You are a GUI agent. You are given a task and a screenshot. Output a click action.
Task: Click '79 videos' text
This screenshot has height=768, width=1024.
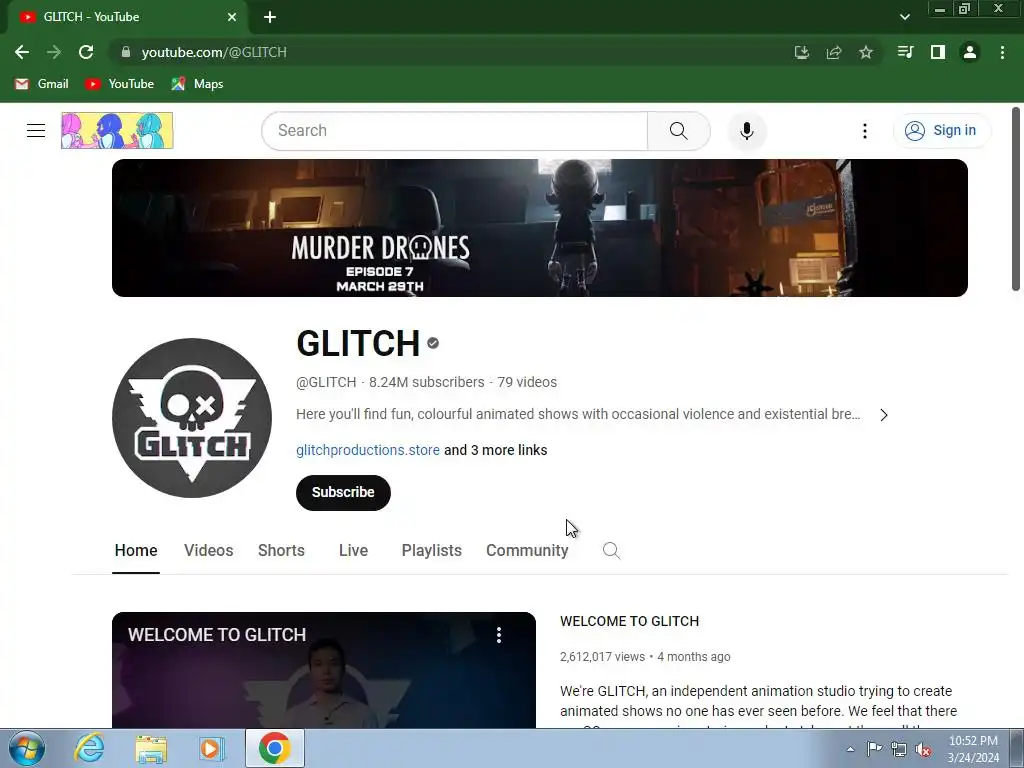pyautogui.click(x=527, y=382)
